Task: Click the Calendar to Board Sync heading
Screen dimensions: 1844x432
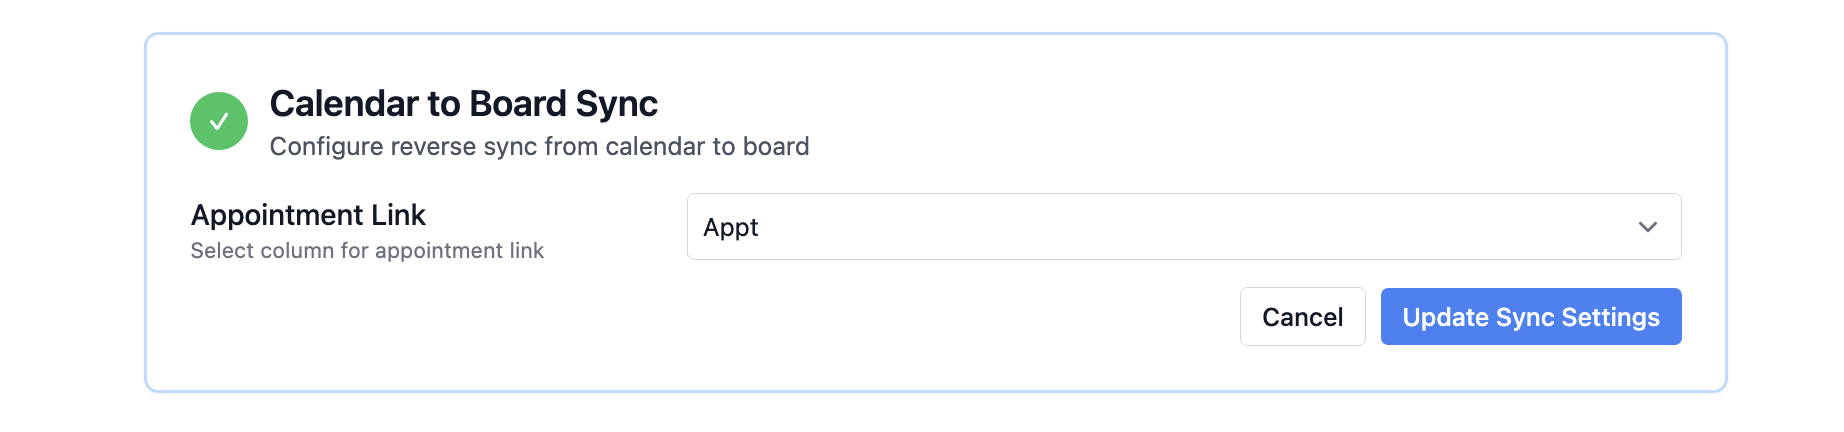Action: click(x=463, y=104)
